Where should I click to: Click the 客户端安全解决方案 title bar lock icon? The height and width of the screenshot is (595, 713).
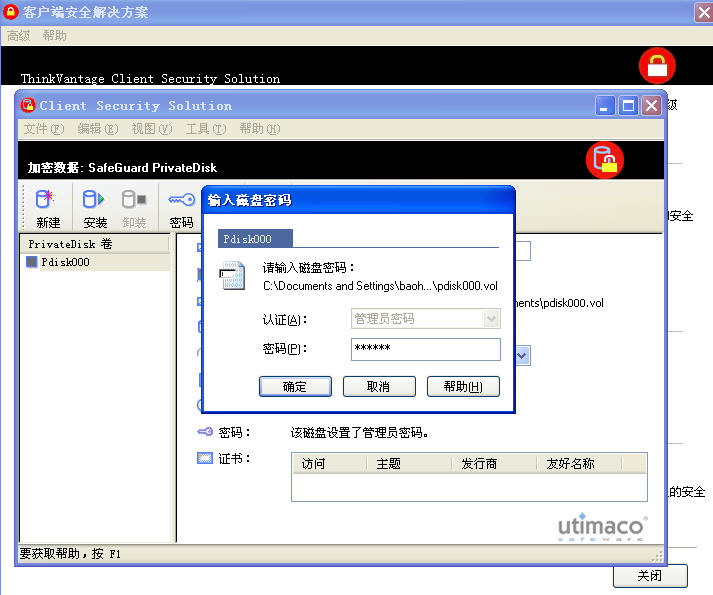coord(10,11)
